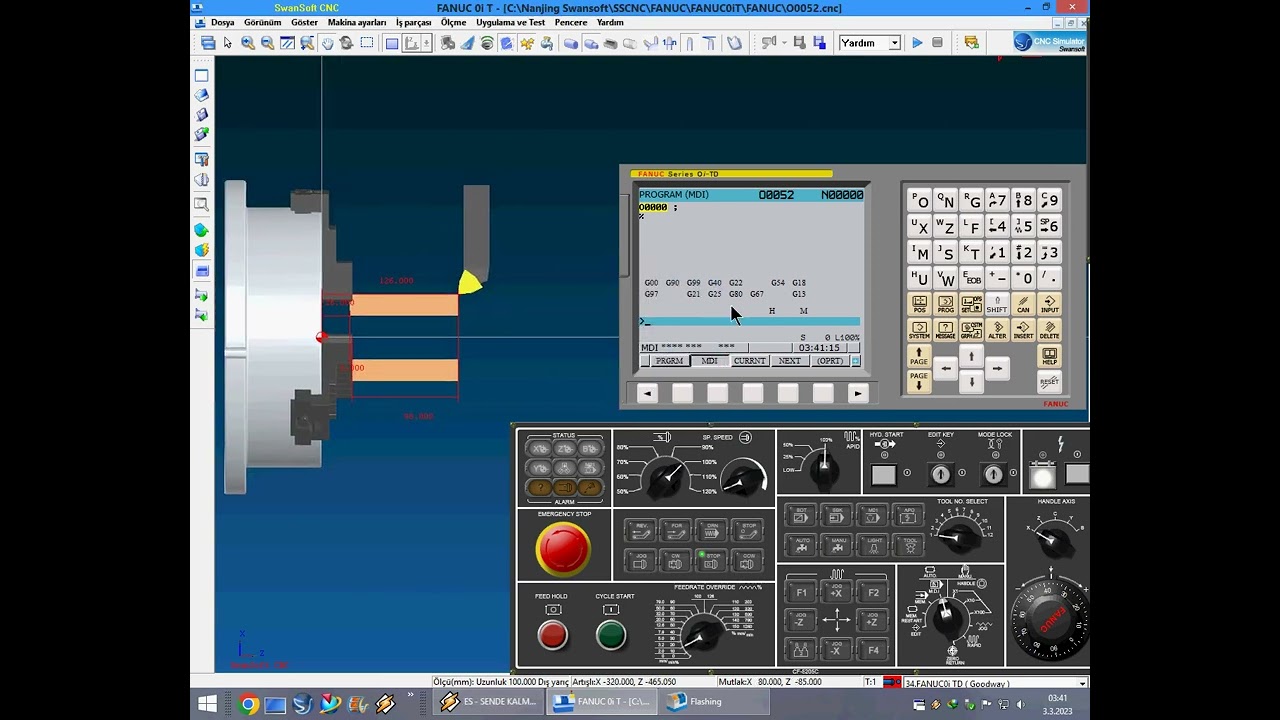Screen dimensions: 1280x720
Task: Push the green CYCLE START button
Action: pos(611,635)
